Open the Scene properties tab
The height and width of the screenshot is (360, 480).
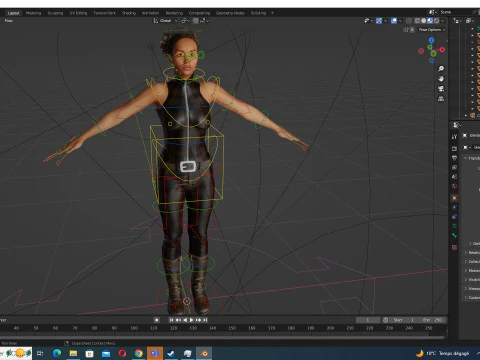tap(454, 177)
